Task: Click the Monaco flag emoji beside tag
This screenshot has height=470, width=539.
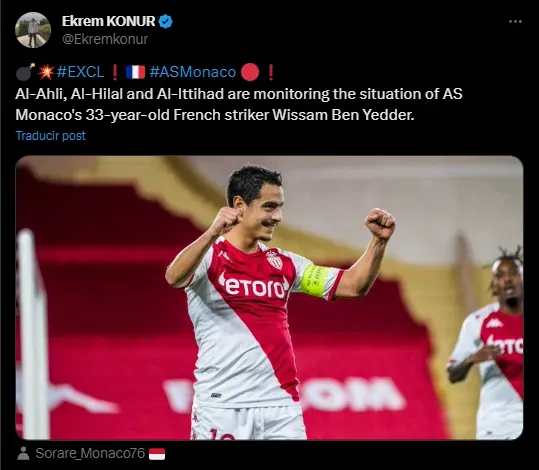Action: (x=157, y=454)
